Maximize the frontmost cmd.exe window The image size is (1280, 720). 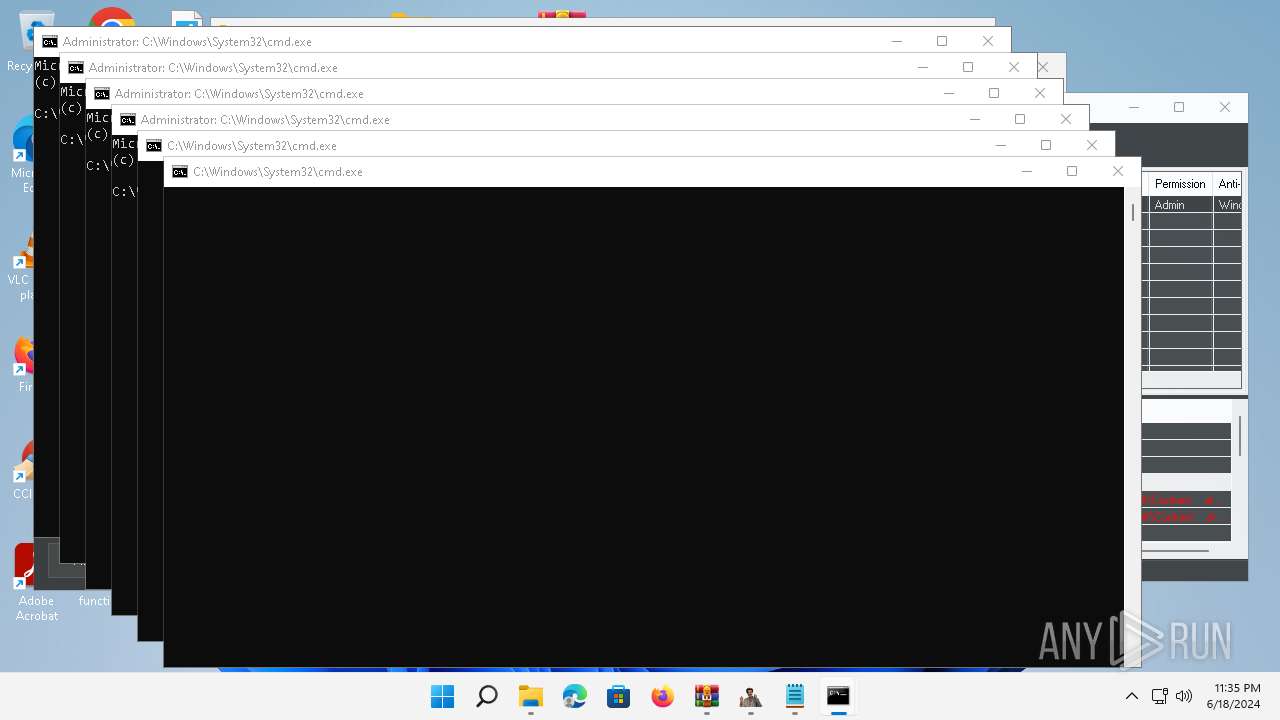pyautogui.click(x=1072, y=171)
